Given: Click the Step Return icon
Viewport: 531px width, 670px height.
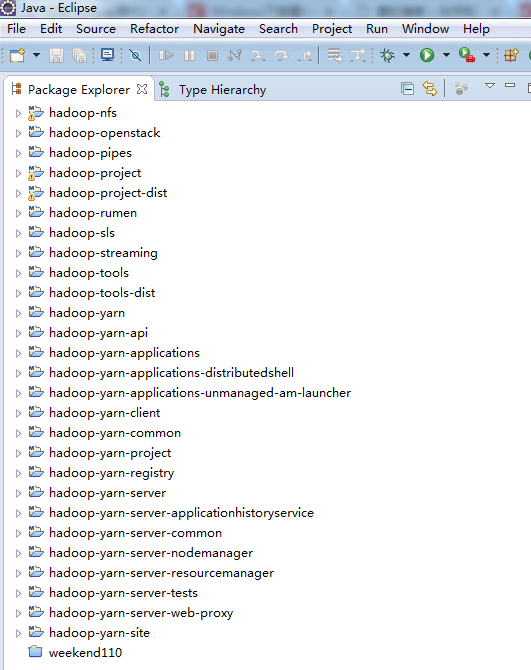Looking at the screenshot, I should [x=305, y=56].
